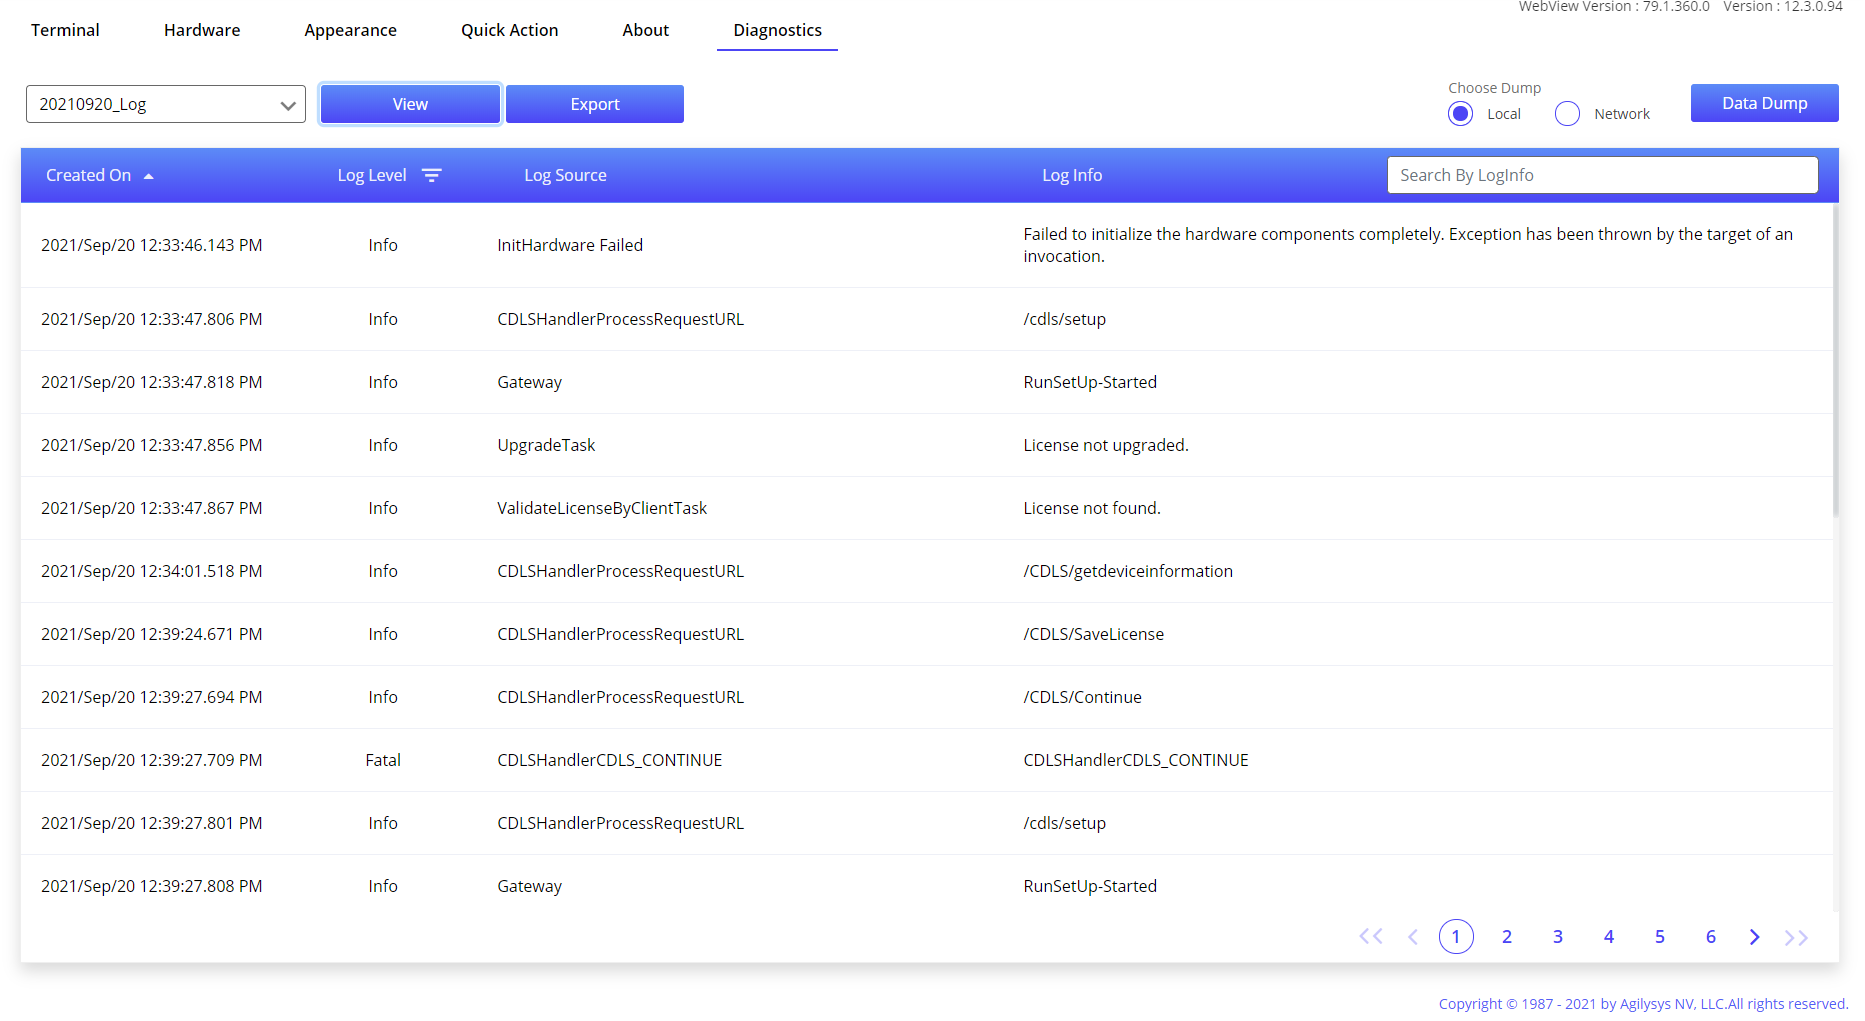Select the /CDLS/getdeviceinformation log info
Screen dimensions: 1865x1021
click(1128, 571)
